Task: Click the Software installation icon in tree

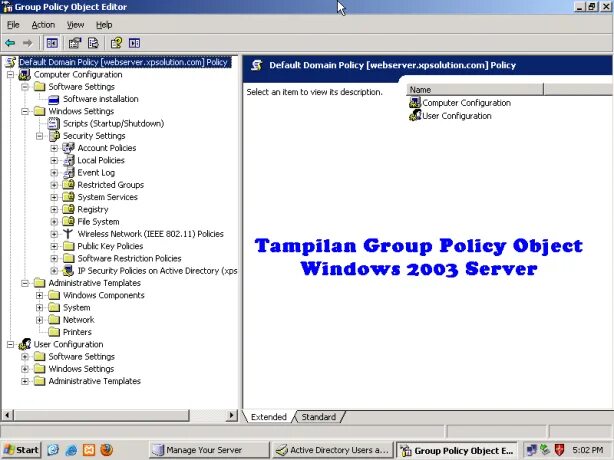Action: [x=54, y=99]
